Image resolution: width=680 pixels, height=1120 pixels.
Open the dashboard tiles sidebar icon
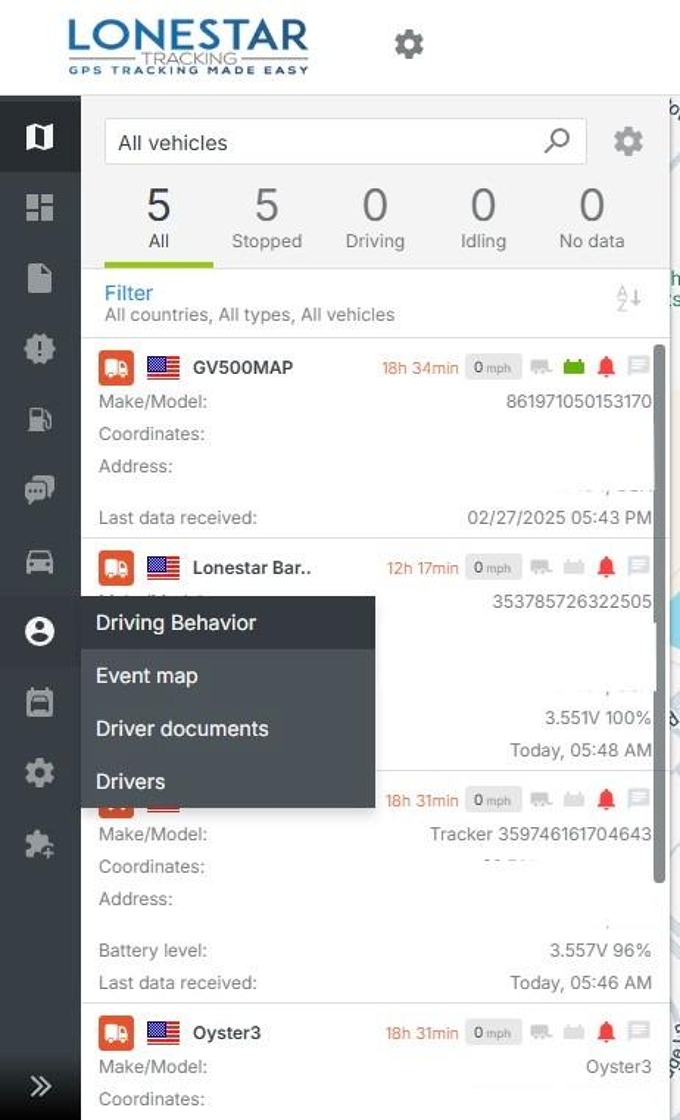(x=39, y=207)
